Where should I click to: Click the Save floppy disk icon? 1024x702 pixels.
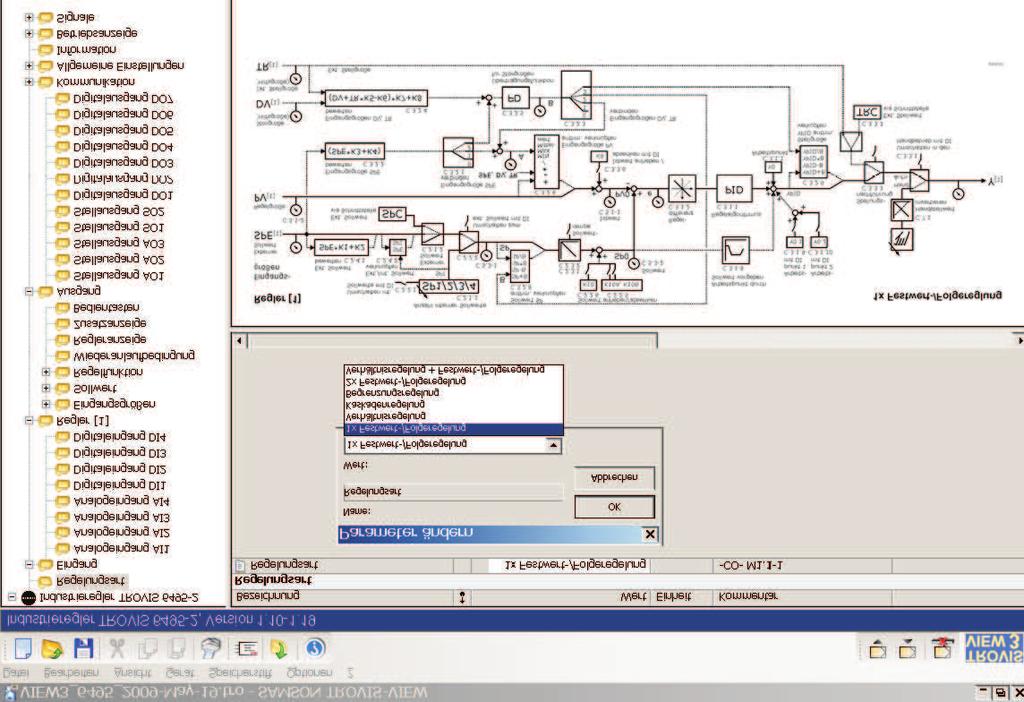pyautogui.click(x=84, y=648)
